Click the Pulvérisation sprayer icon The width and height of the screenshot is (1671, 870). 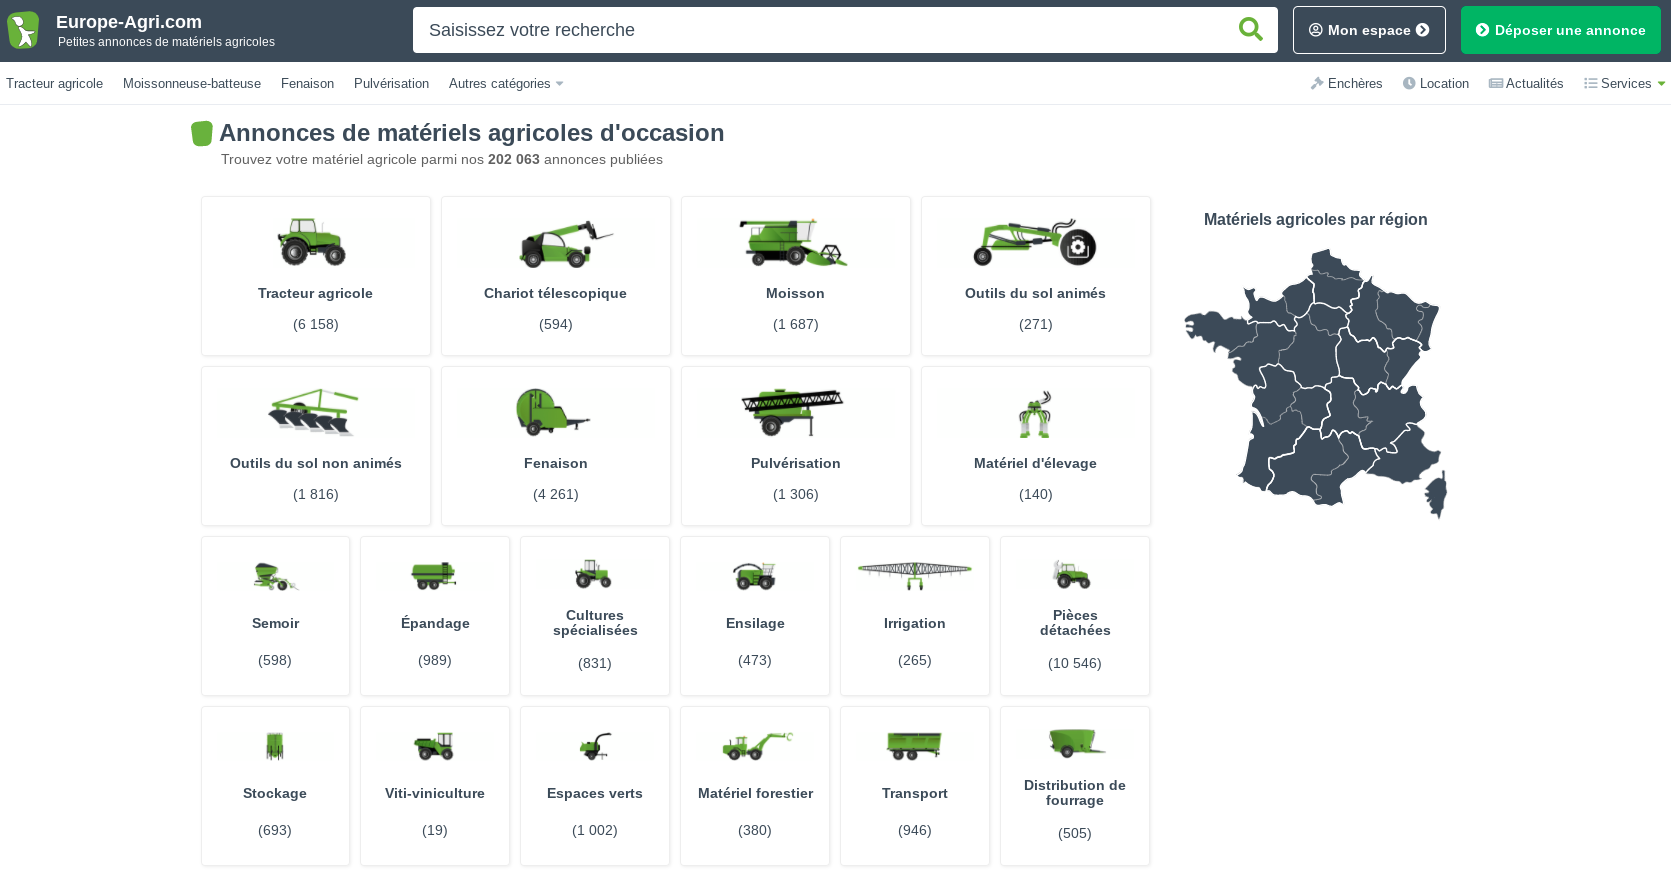point(793,412)
